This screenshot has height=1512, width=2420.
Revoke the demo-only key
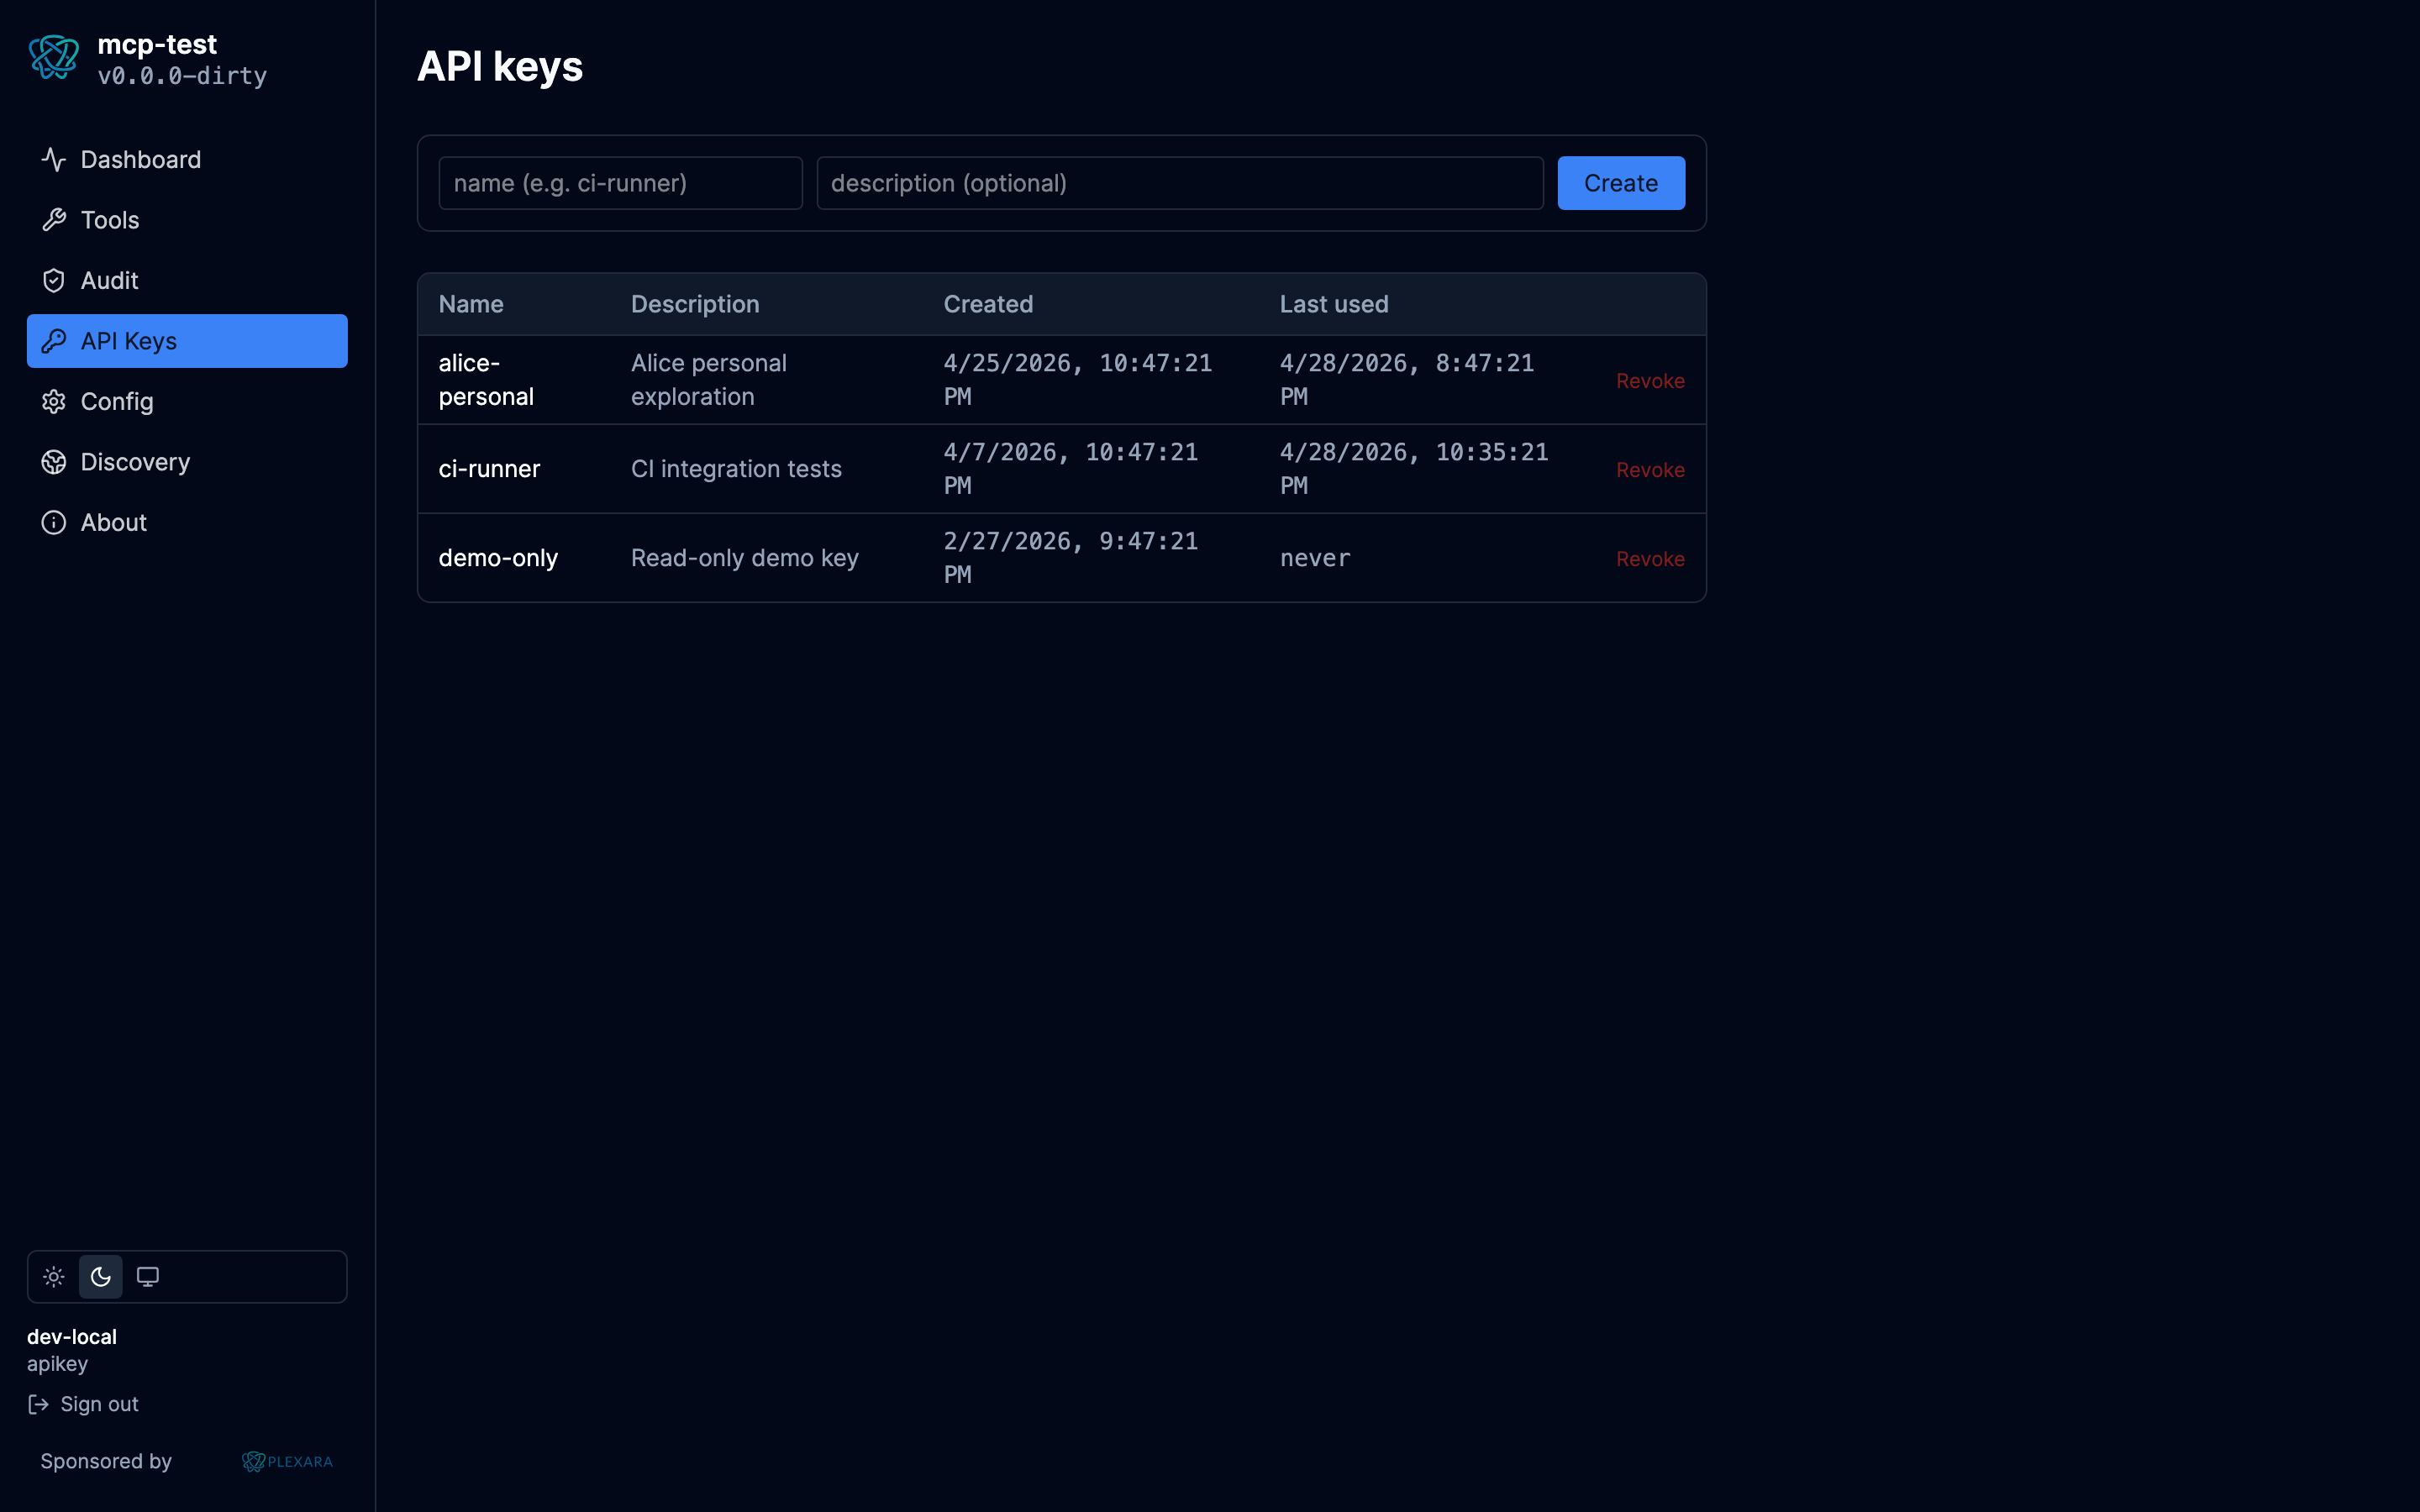coord(1649,558)
